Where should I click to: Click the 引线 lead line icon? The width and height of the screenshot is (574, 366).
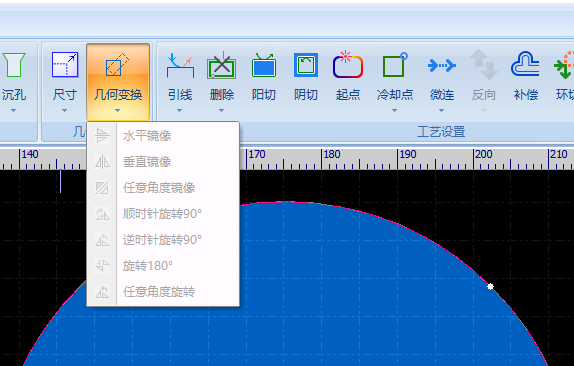[x=180, y=65]
